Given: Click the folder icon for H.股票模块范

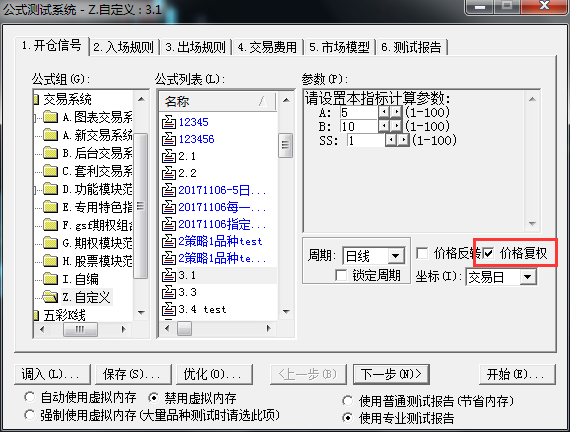Looking at the screenshot, I should pos(51,261).
